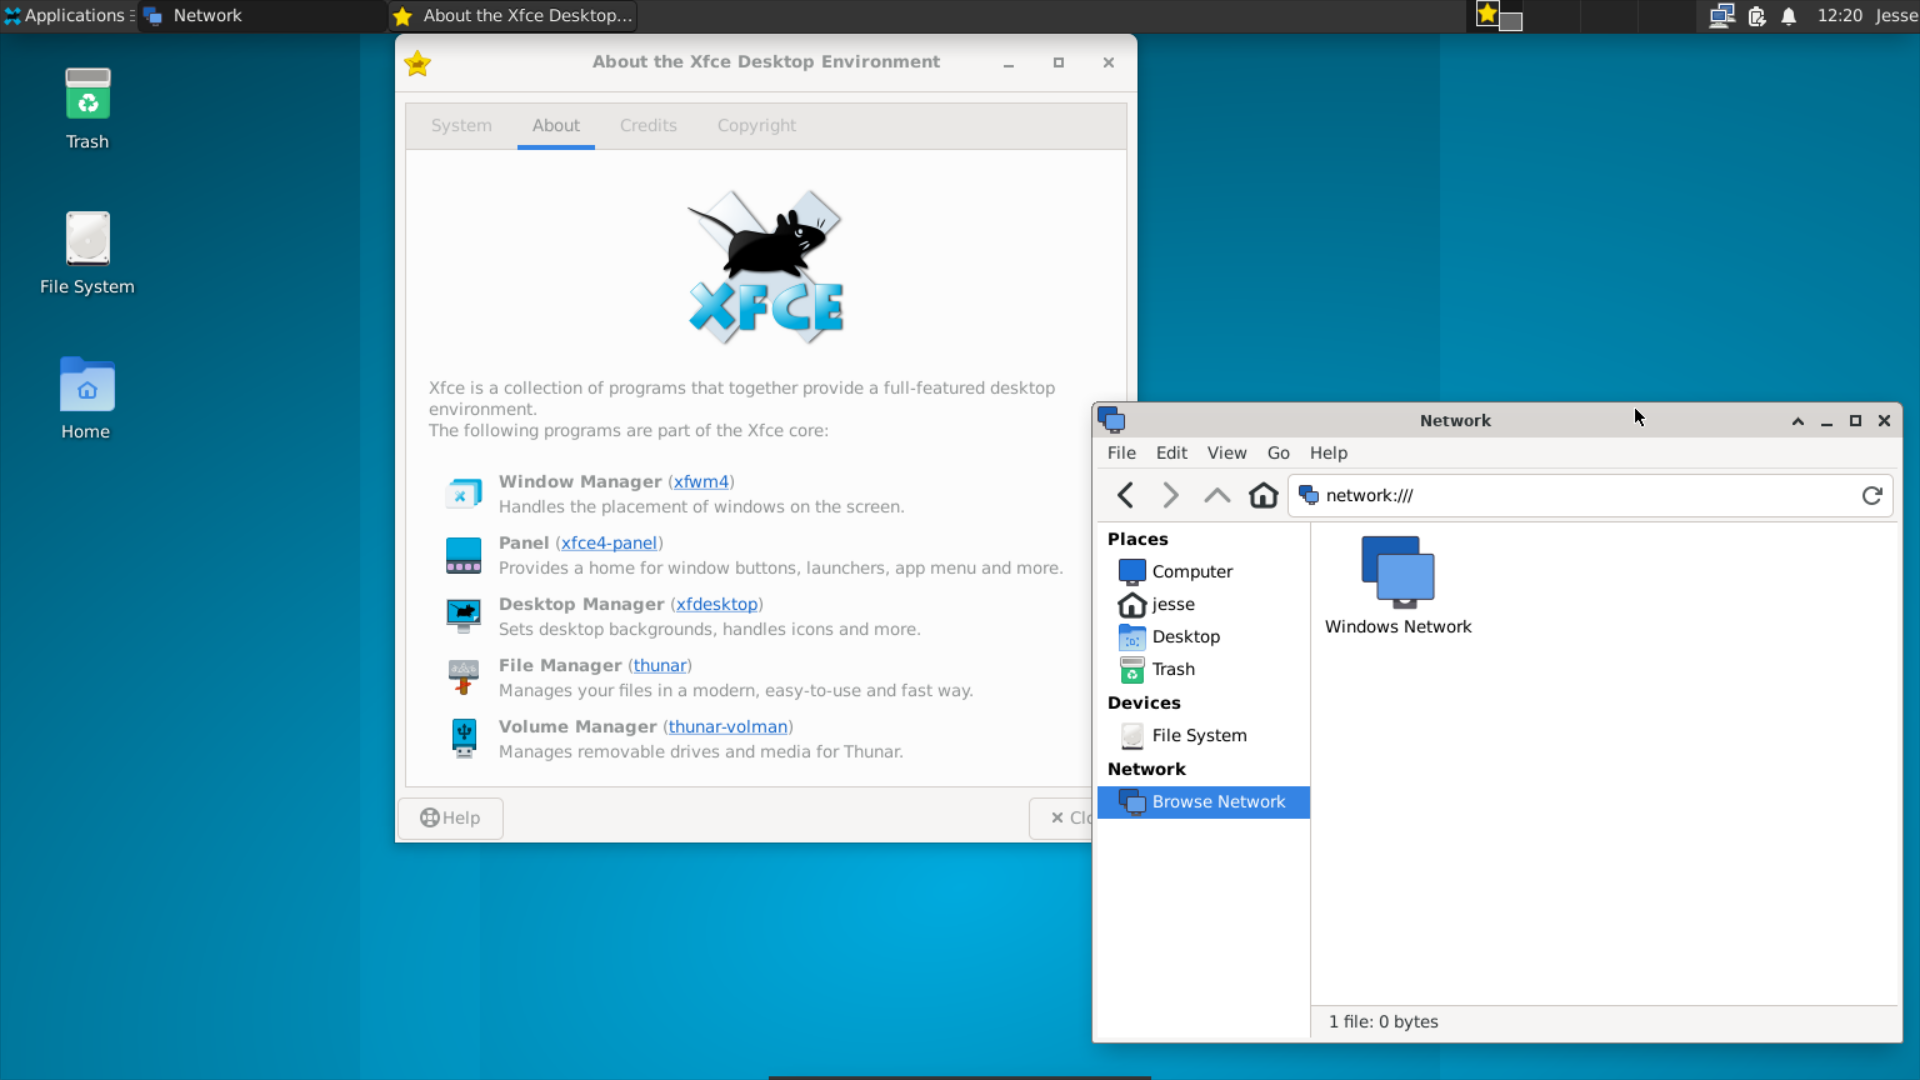Select Computer in Places sidebar
1920x1080 pixels.
click(x=1203, y=571)
